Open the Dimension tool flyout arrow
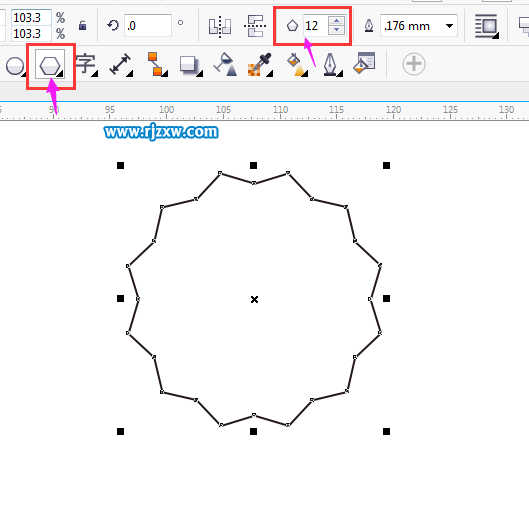The width and height of the screenshot is (529, 512). 130,73
